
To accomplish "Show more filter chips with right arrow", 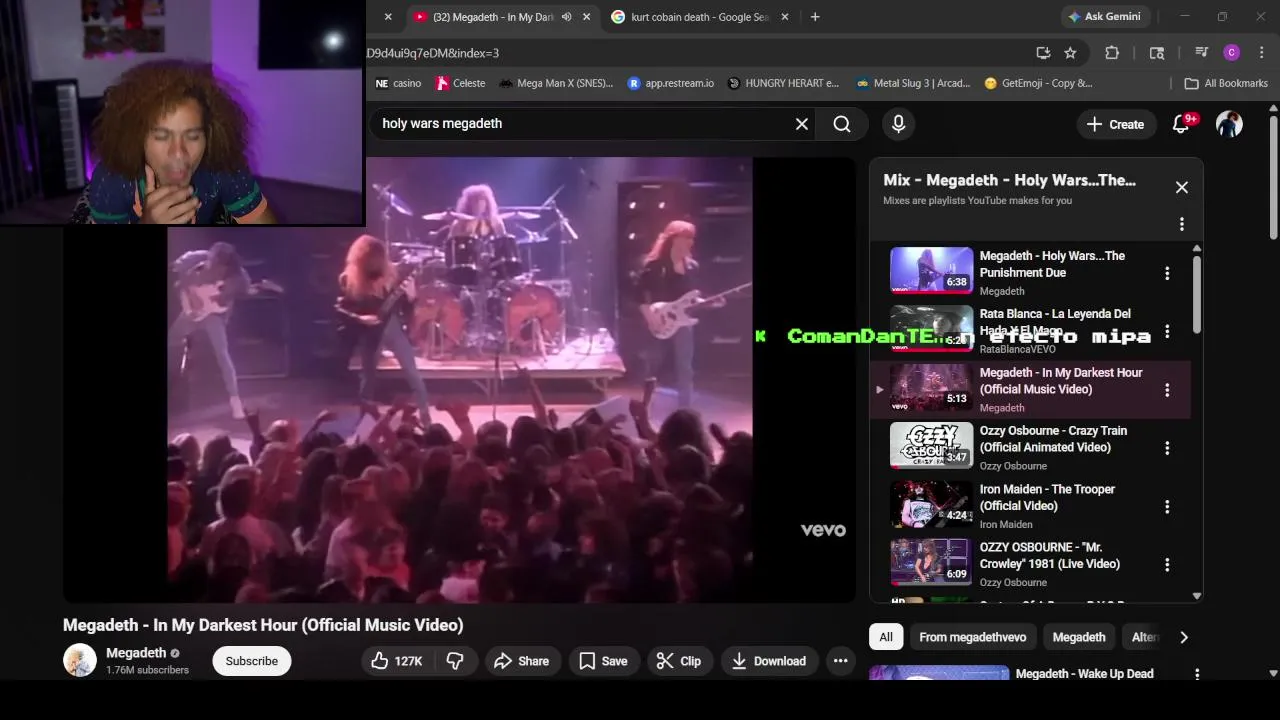I will coord(1184,637).
